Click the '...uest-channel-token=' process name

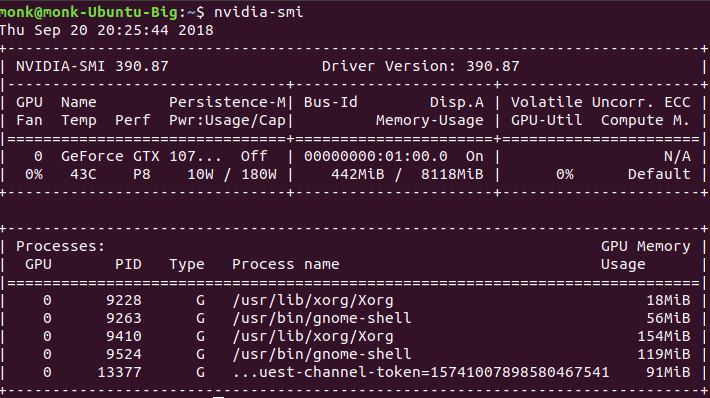pos(421,372)
